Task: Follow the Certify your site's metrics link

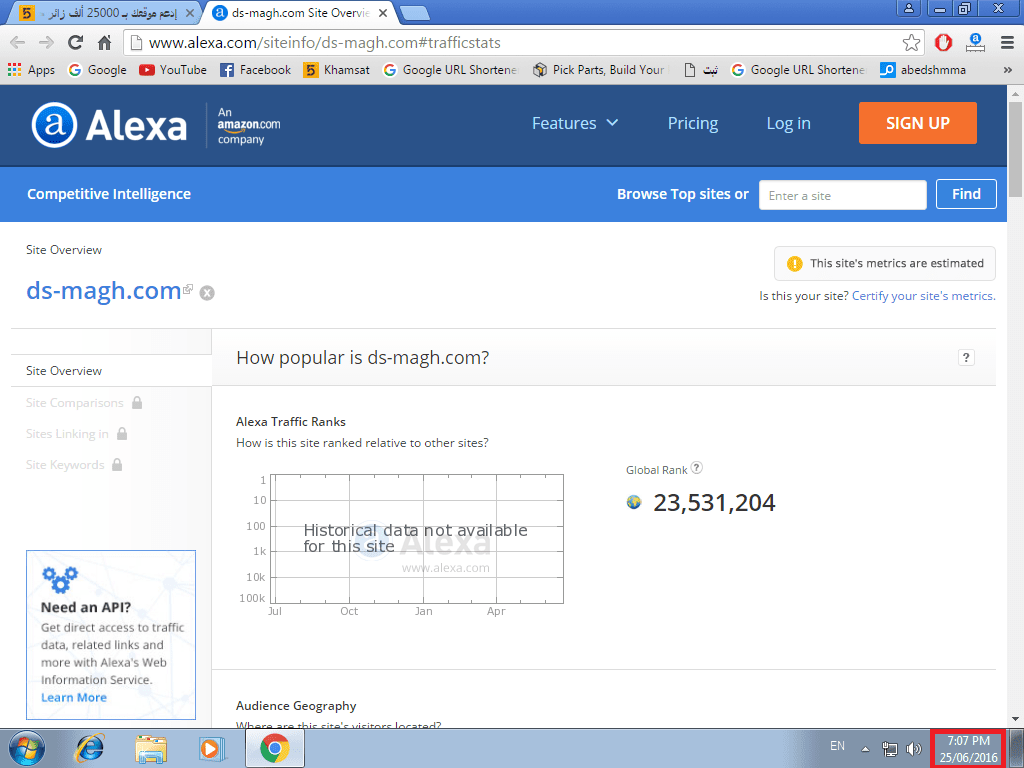Action: (x=923, y=296)
